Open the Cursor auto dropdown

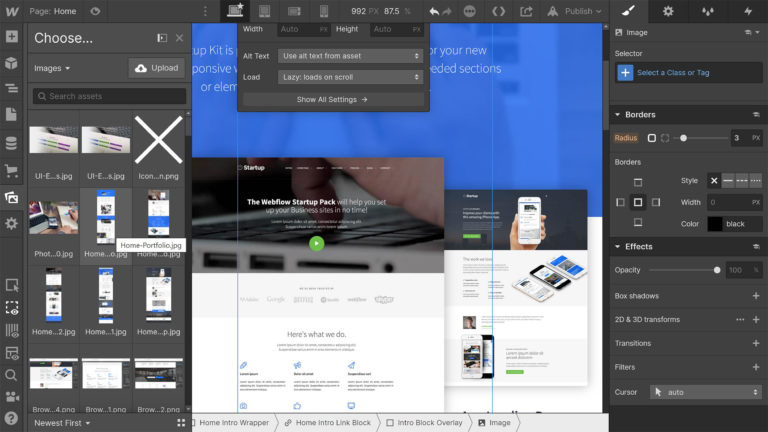[x=706, y=392]
